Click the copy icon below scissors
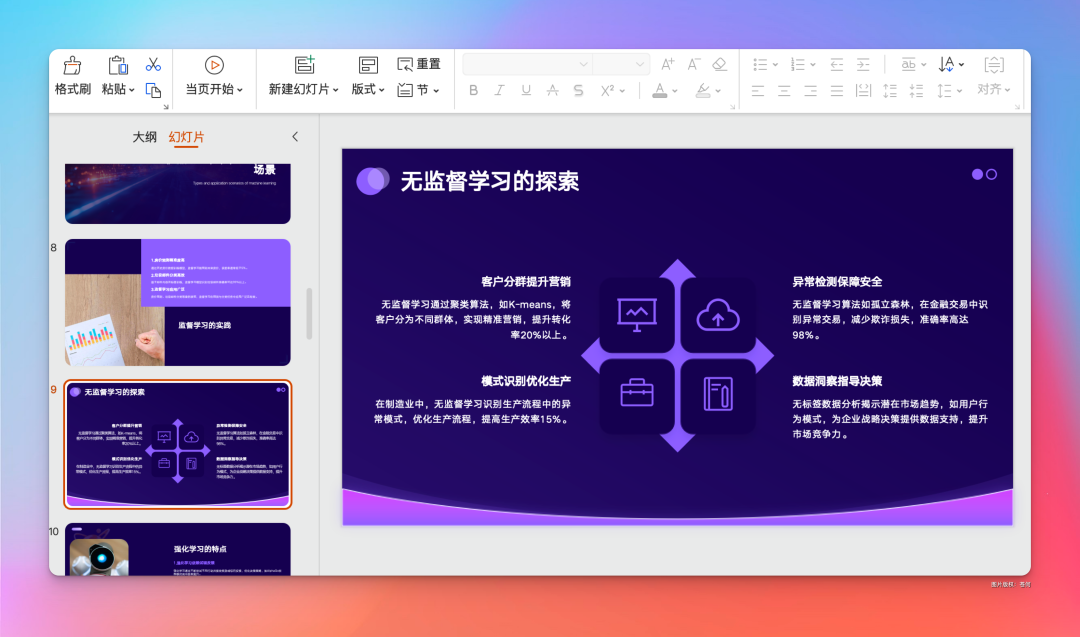Viewport: 1080px width, 637px height. click(153, 90)
